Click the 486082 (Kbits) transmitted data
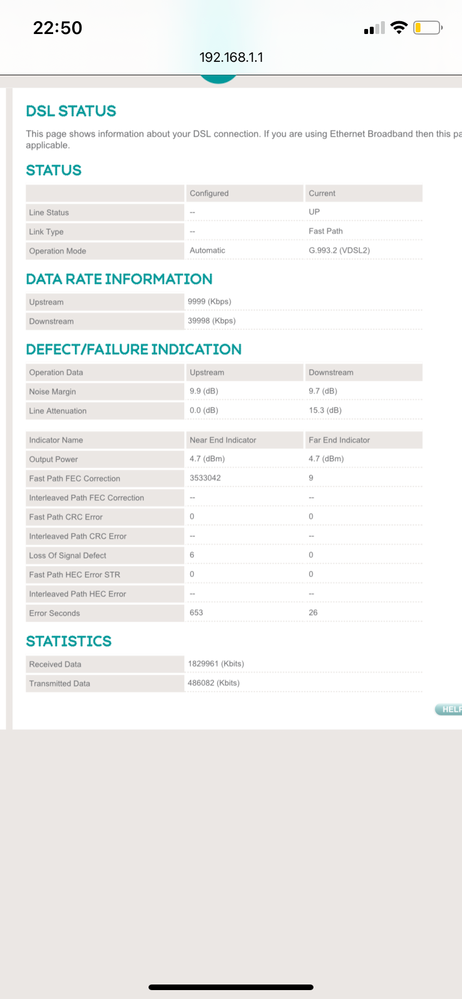The width and height of the screenshot is (462, 999). coord(213,682)
